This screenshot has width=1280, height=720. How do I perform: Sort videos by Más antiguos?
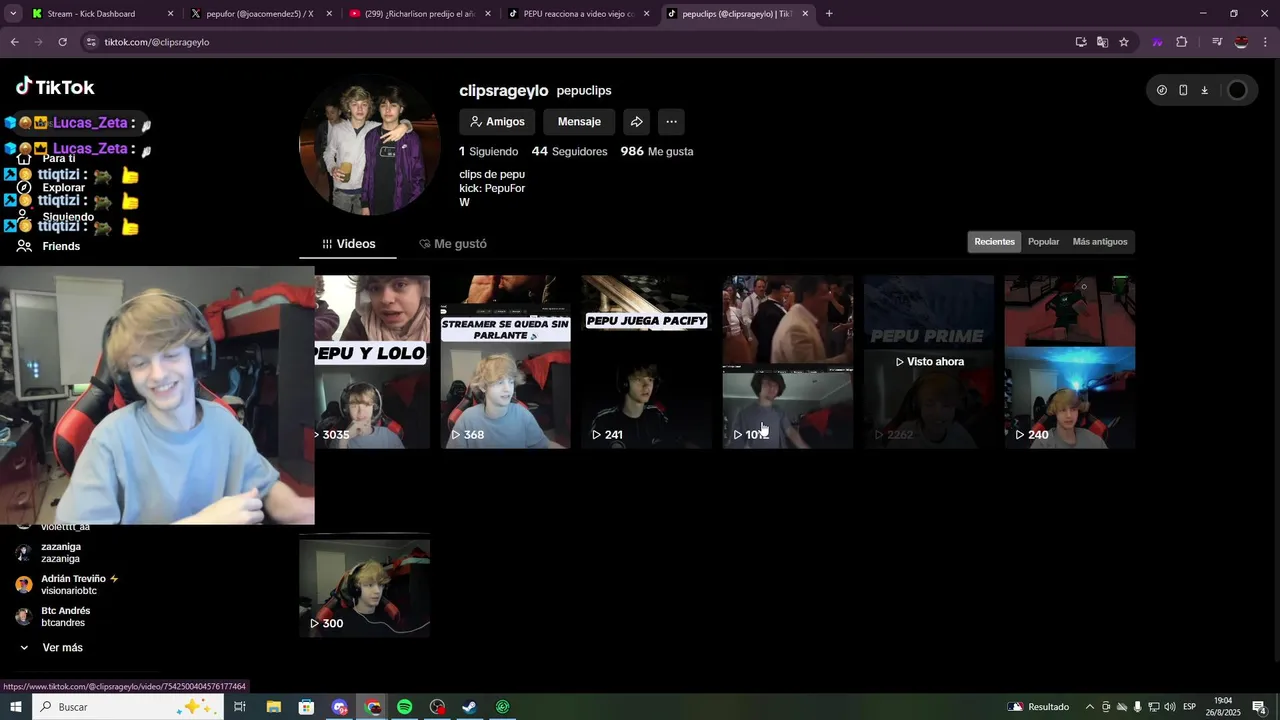coord(1099,242)
